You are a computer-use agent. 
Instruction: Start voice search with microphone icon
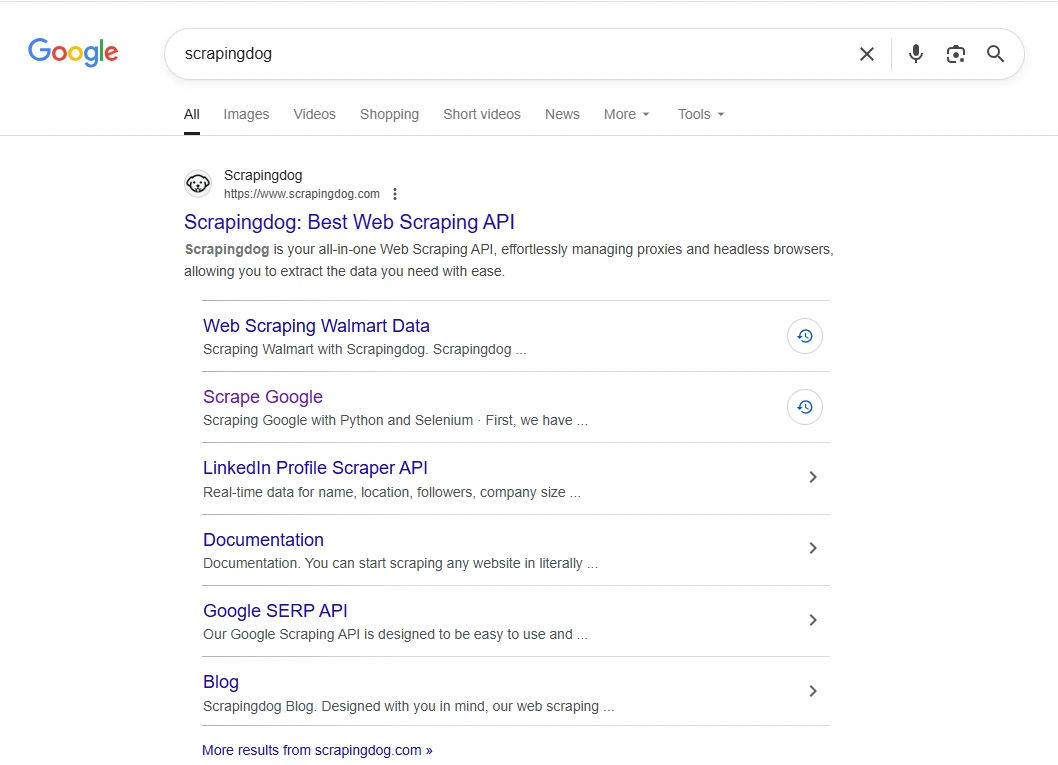point(915,54)
